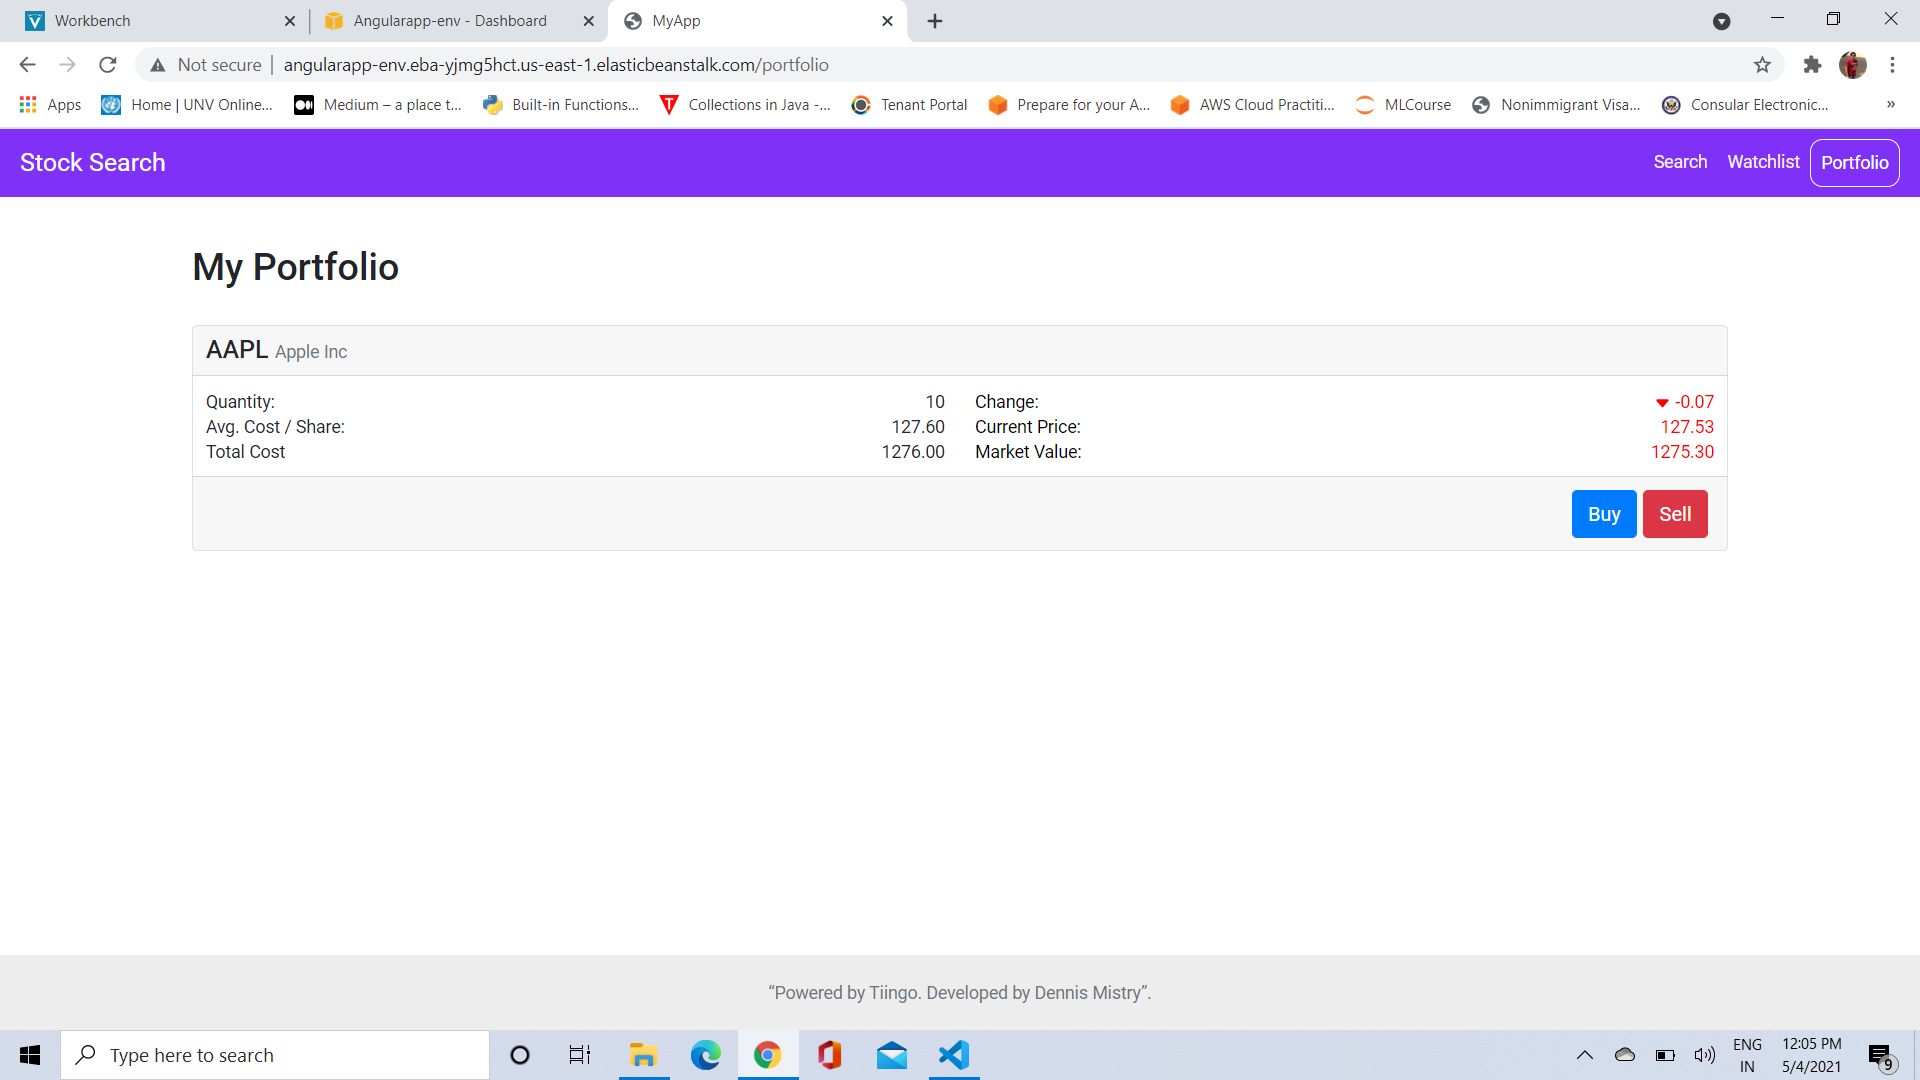Select the Portfolio nav item

tap(1853, 163)
